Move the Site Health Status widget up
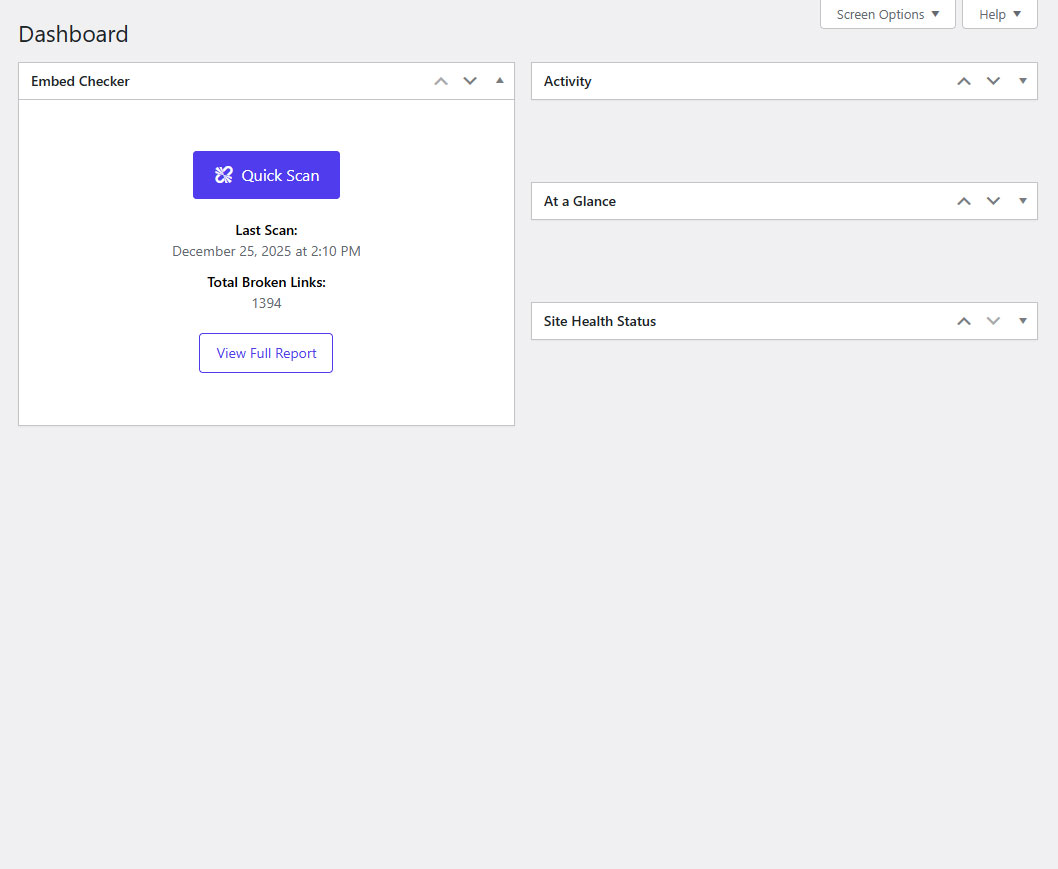This screenshot has height=869, width=1058. pos(964,321)
